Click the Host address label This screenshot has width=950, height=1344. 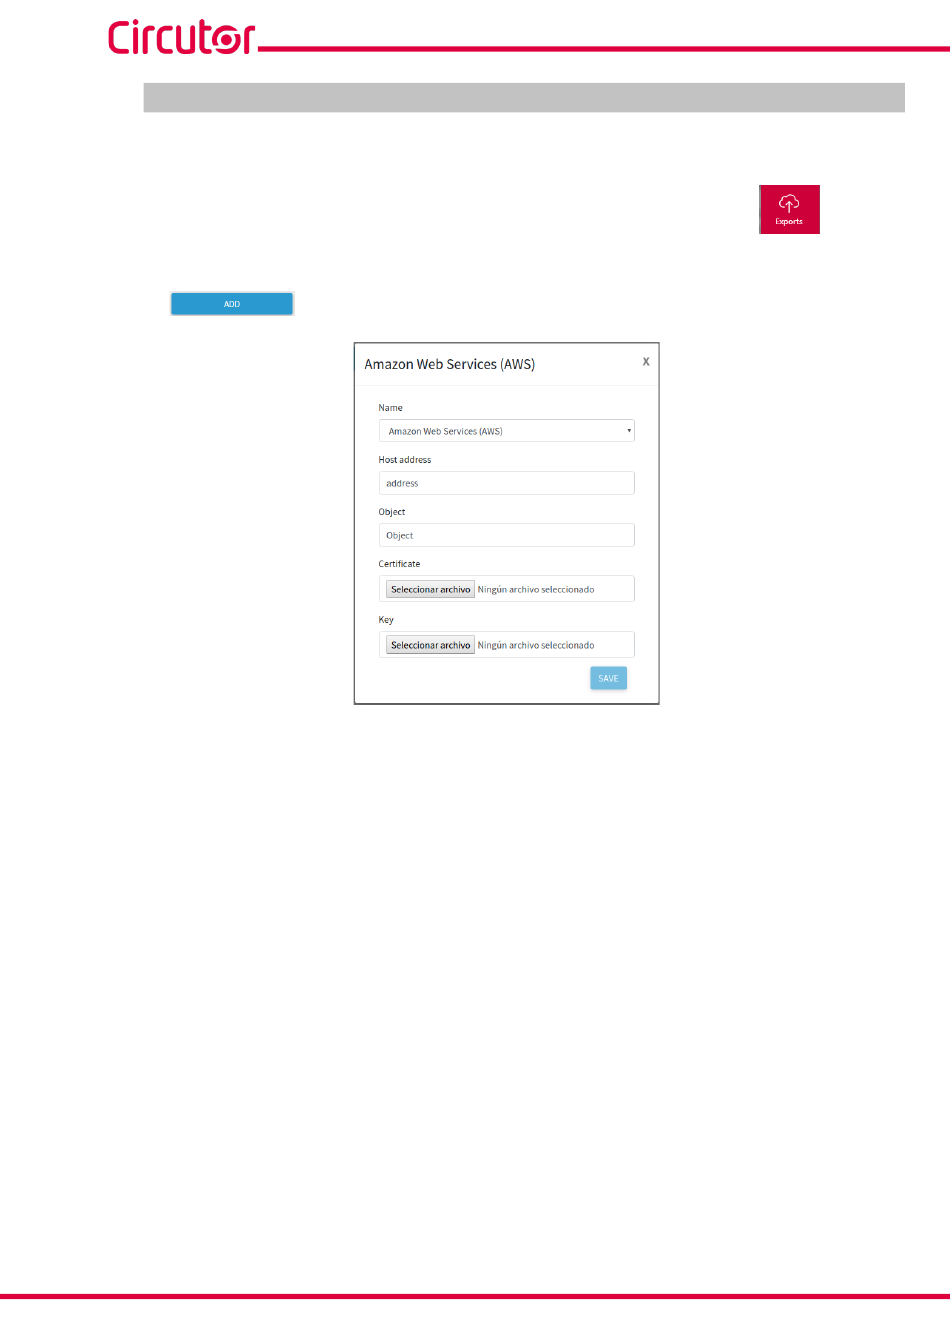point(404,460)
